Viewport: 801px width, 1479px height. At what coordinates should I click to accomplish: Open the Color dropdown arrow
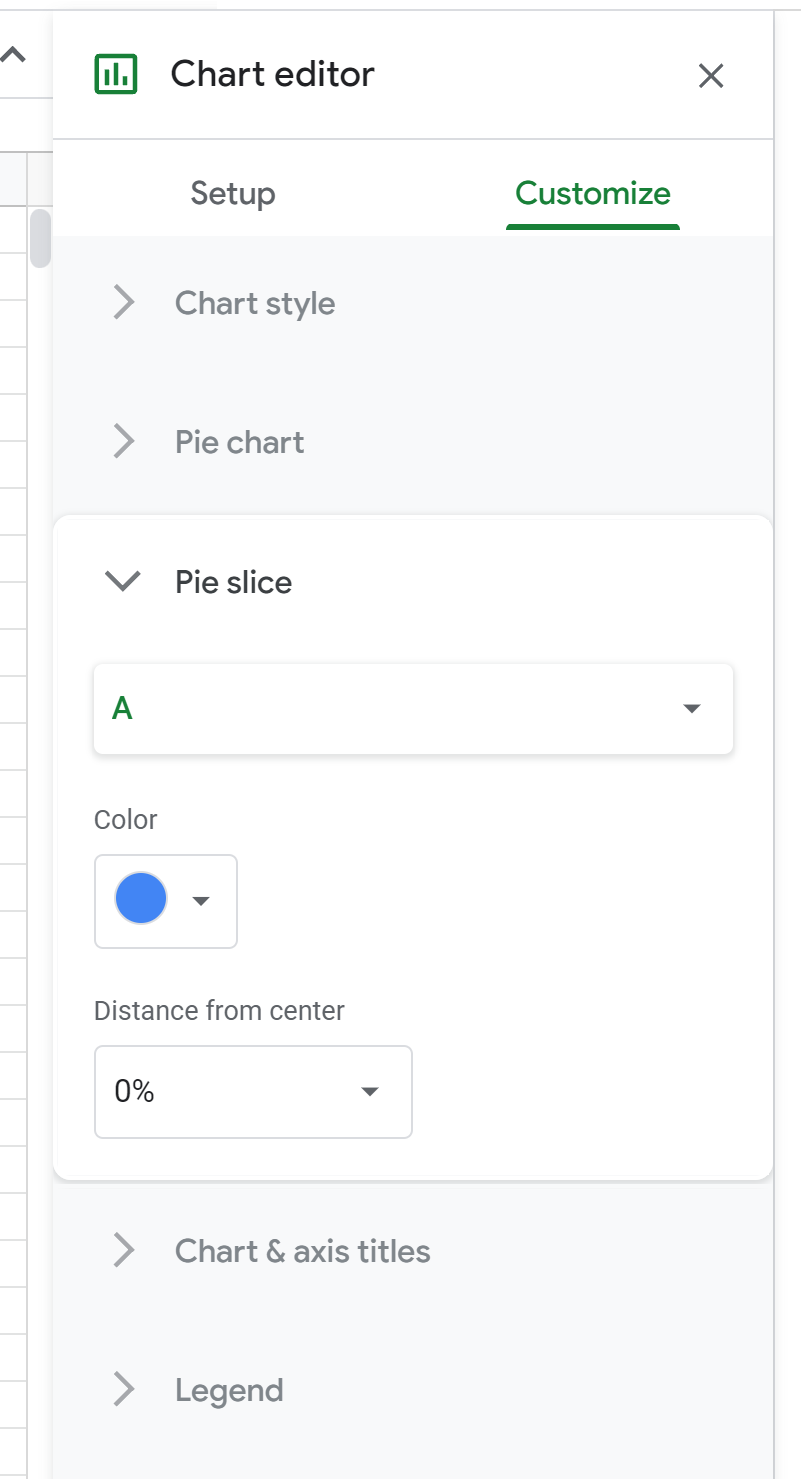click(201, 901)
